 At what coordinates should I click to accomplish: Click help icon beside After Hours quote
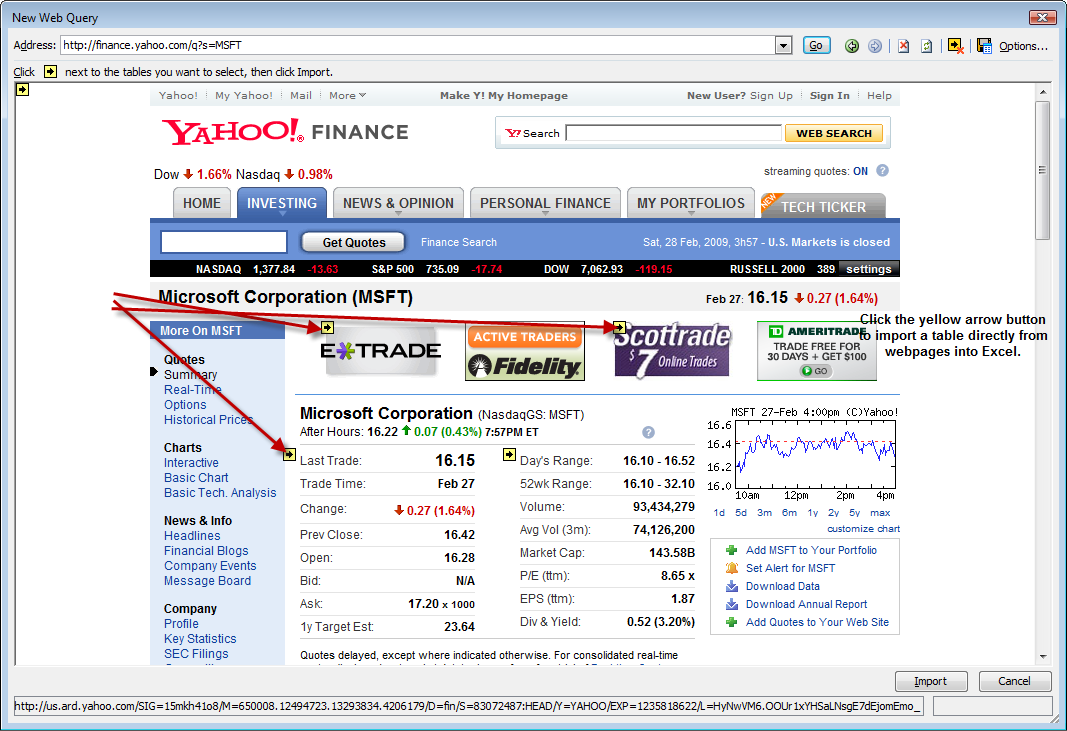pyautogui.click(x=649, y=432)
